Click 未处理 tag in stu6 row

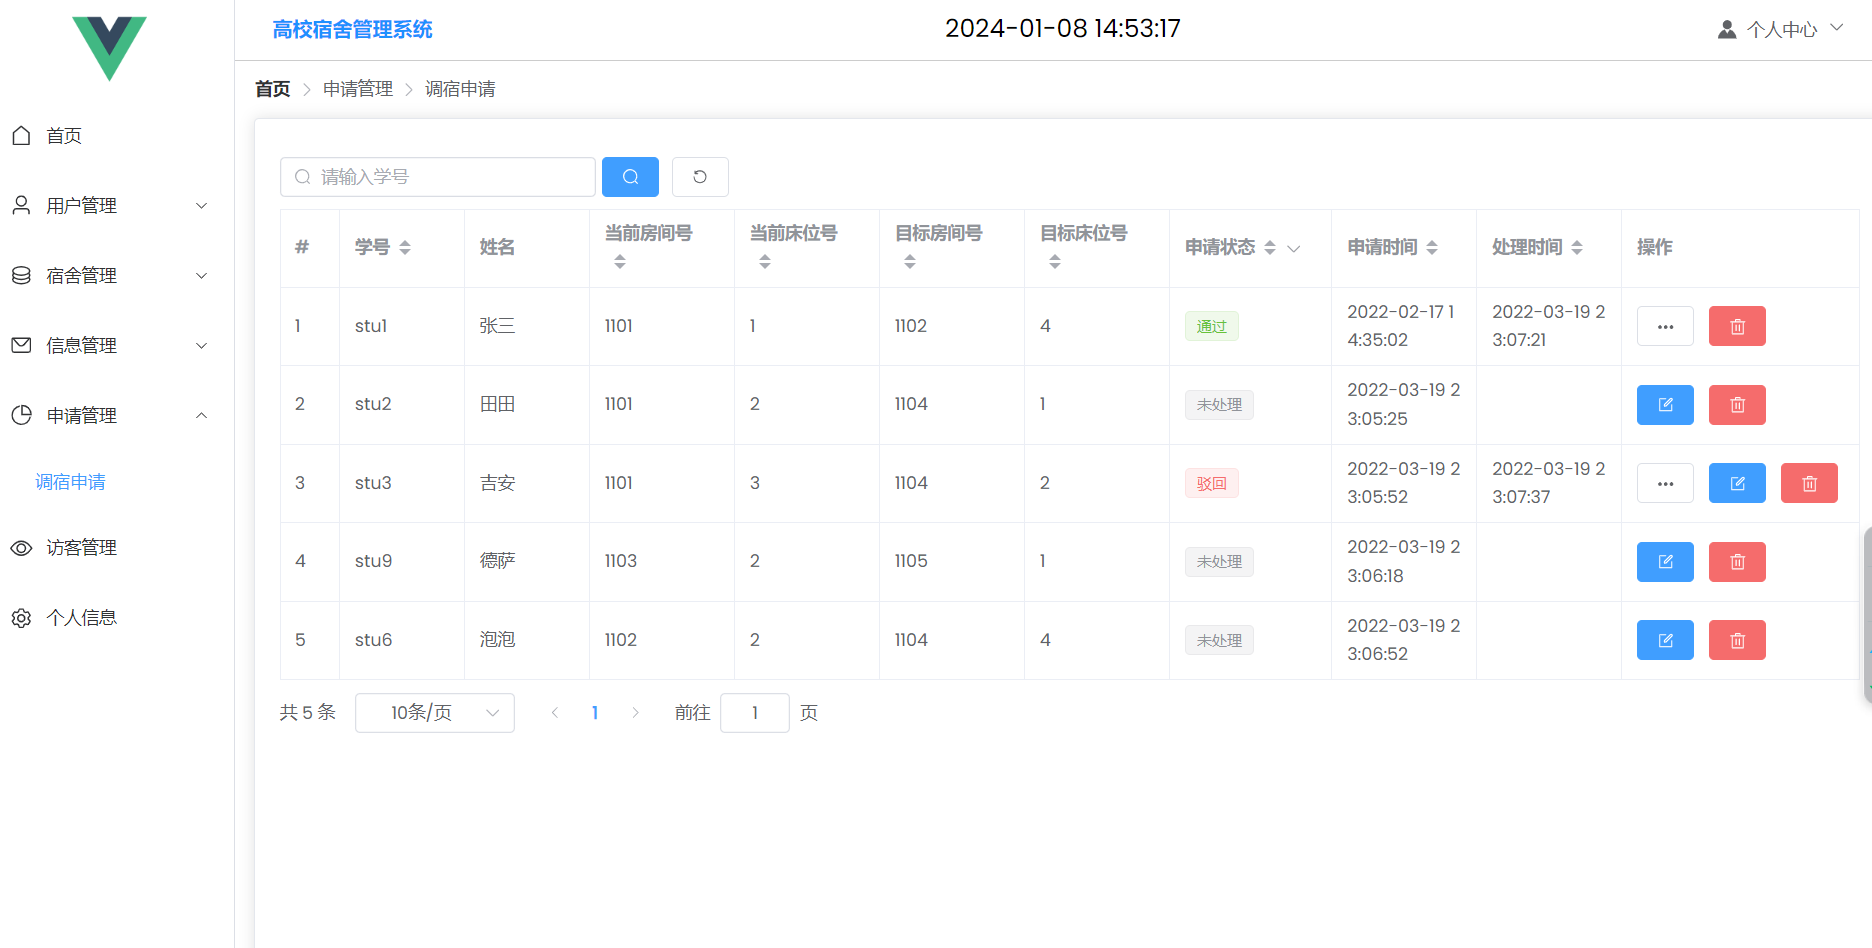[1219, 640]
